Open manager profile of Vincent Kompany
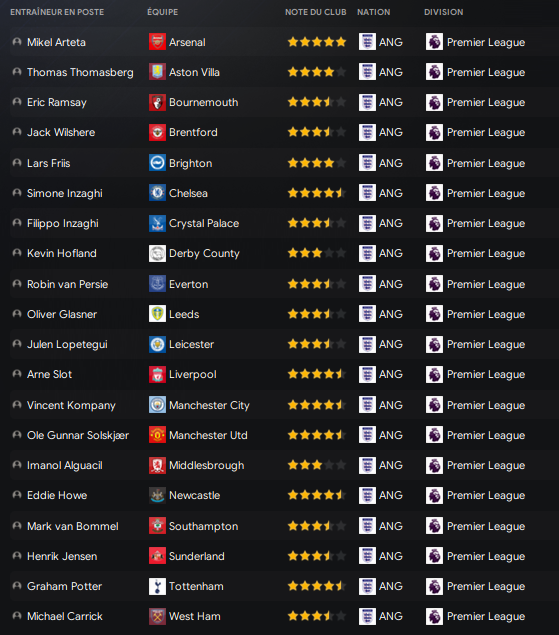The width and height of the screenshot is (559, 635). 71,405
